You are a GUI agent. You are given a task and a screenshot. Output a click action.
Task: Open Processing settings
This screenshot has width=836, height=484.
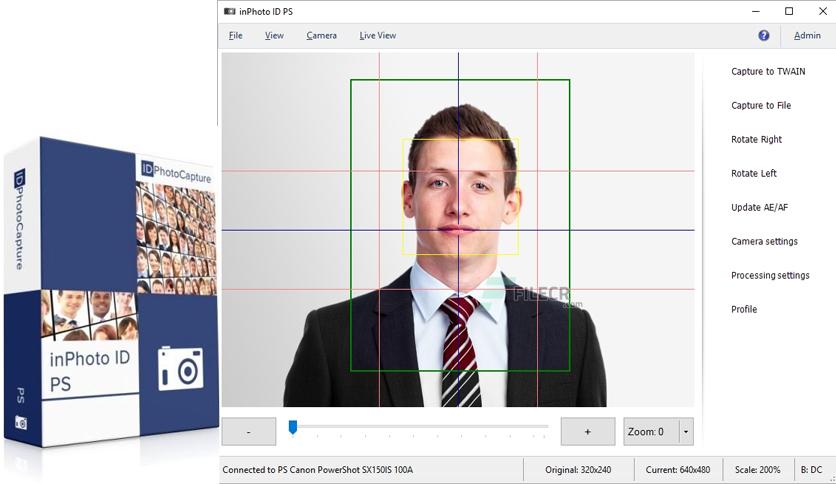(x=770, y=276)
